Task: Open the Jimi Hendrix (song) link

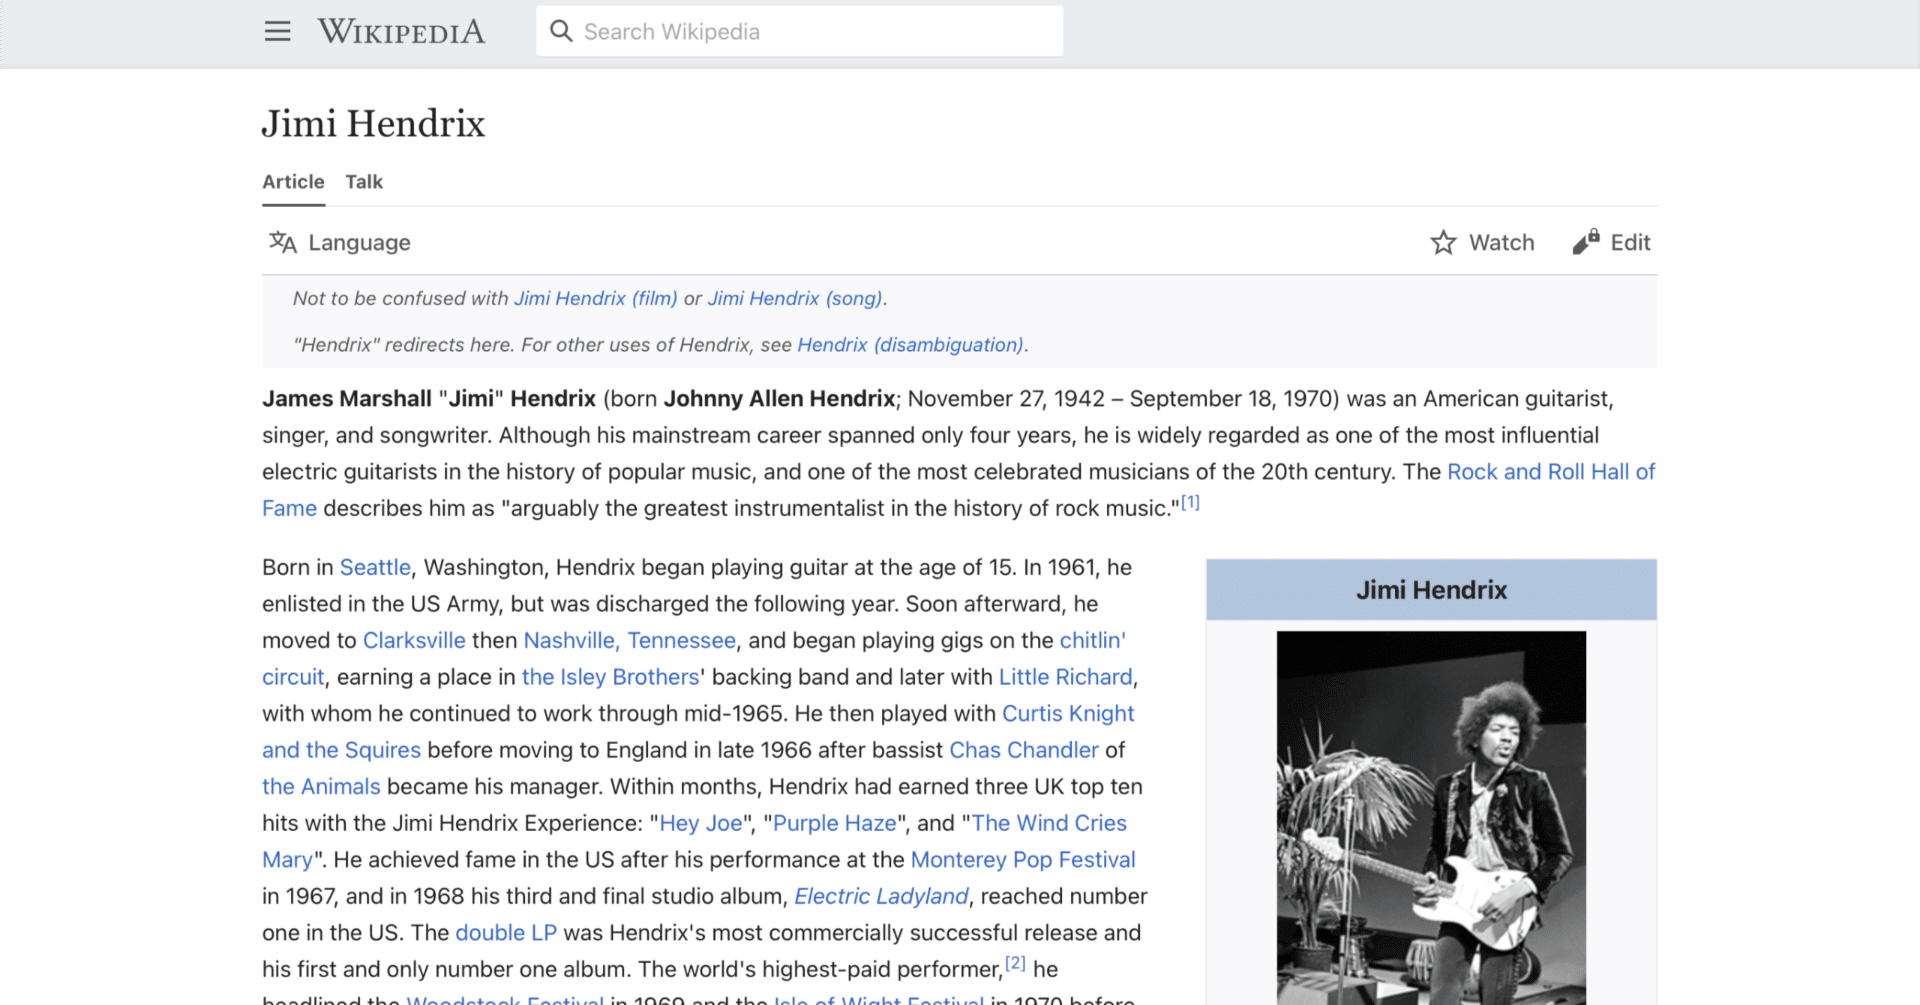Action: click(795, 298)
